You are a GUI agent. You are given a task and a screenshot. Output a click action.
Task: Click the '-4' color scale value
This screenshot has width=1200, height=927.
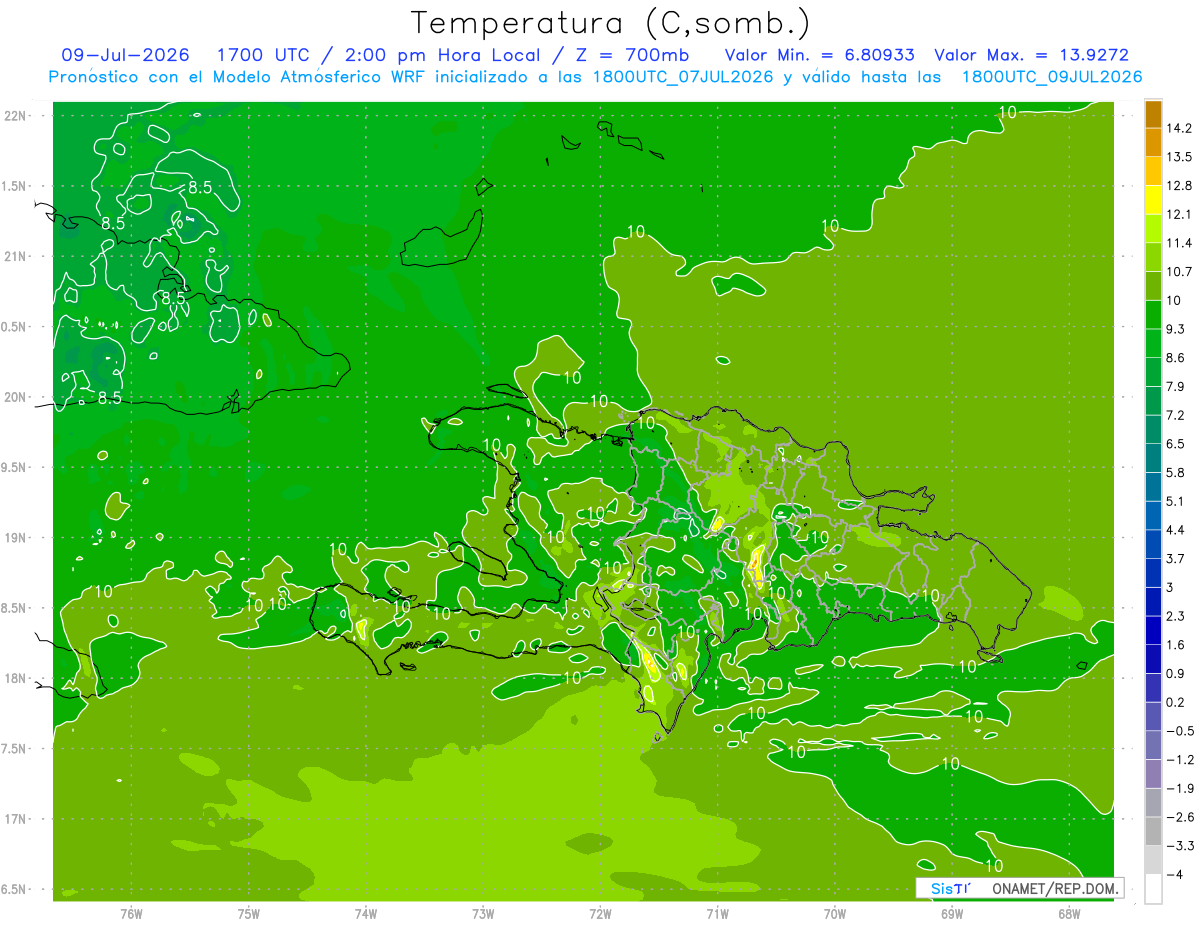[1174, 875]
